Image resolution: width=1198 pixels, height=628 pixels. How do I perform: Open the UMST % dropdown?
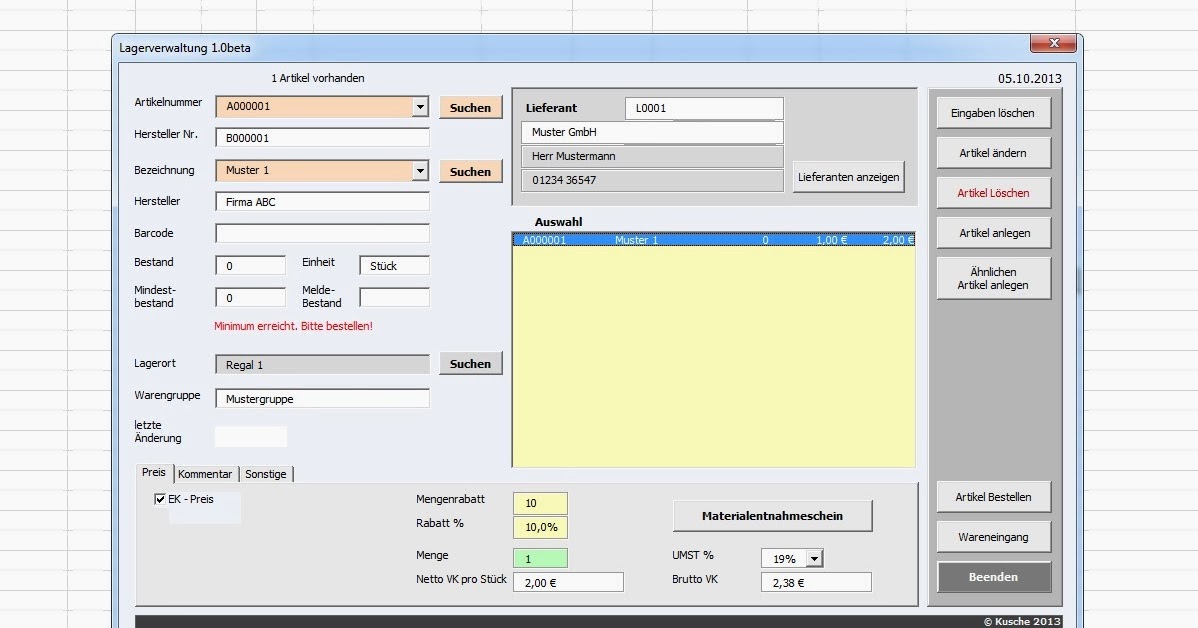pos(812,558)
